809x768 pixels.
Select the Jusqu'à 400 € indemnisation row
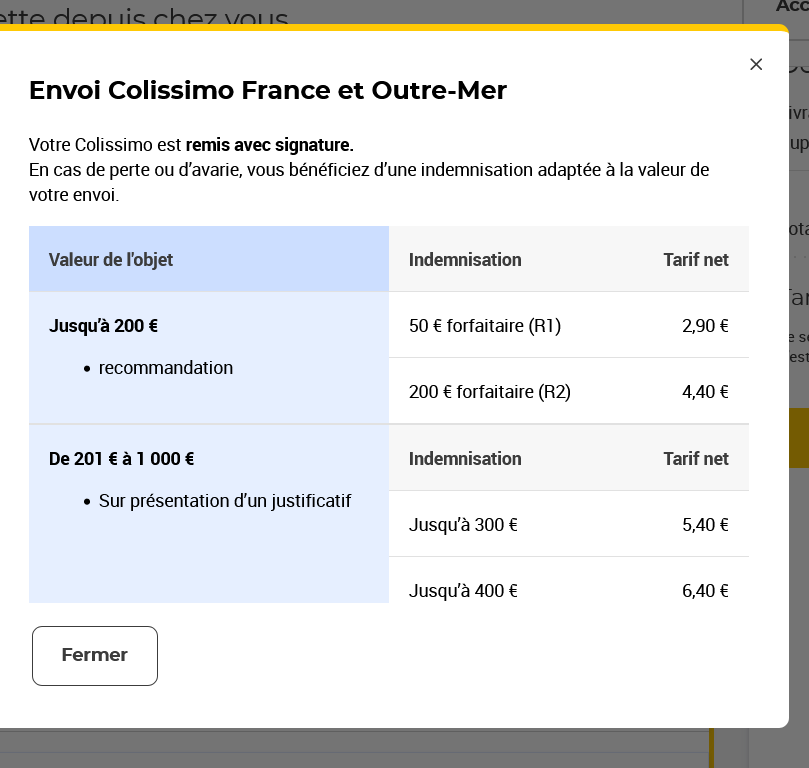[x=463, y=591]
